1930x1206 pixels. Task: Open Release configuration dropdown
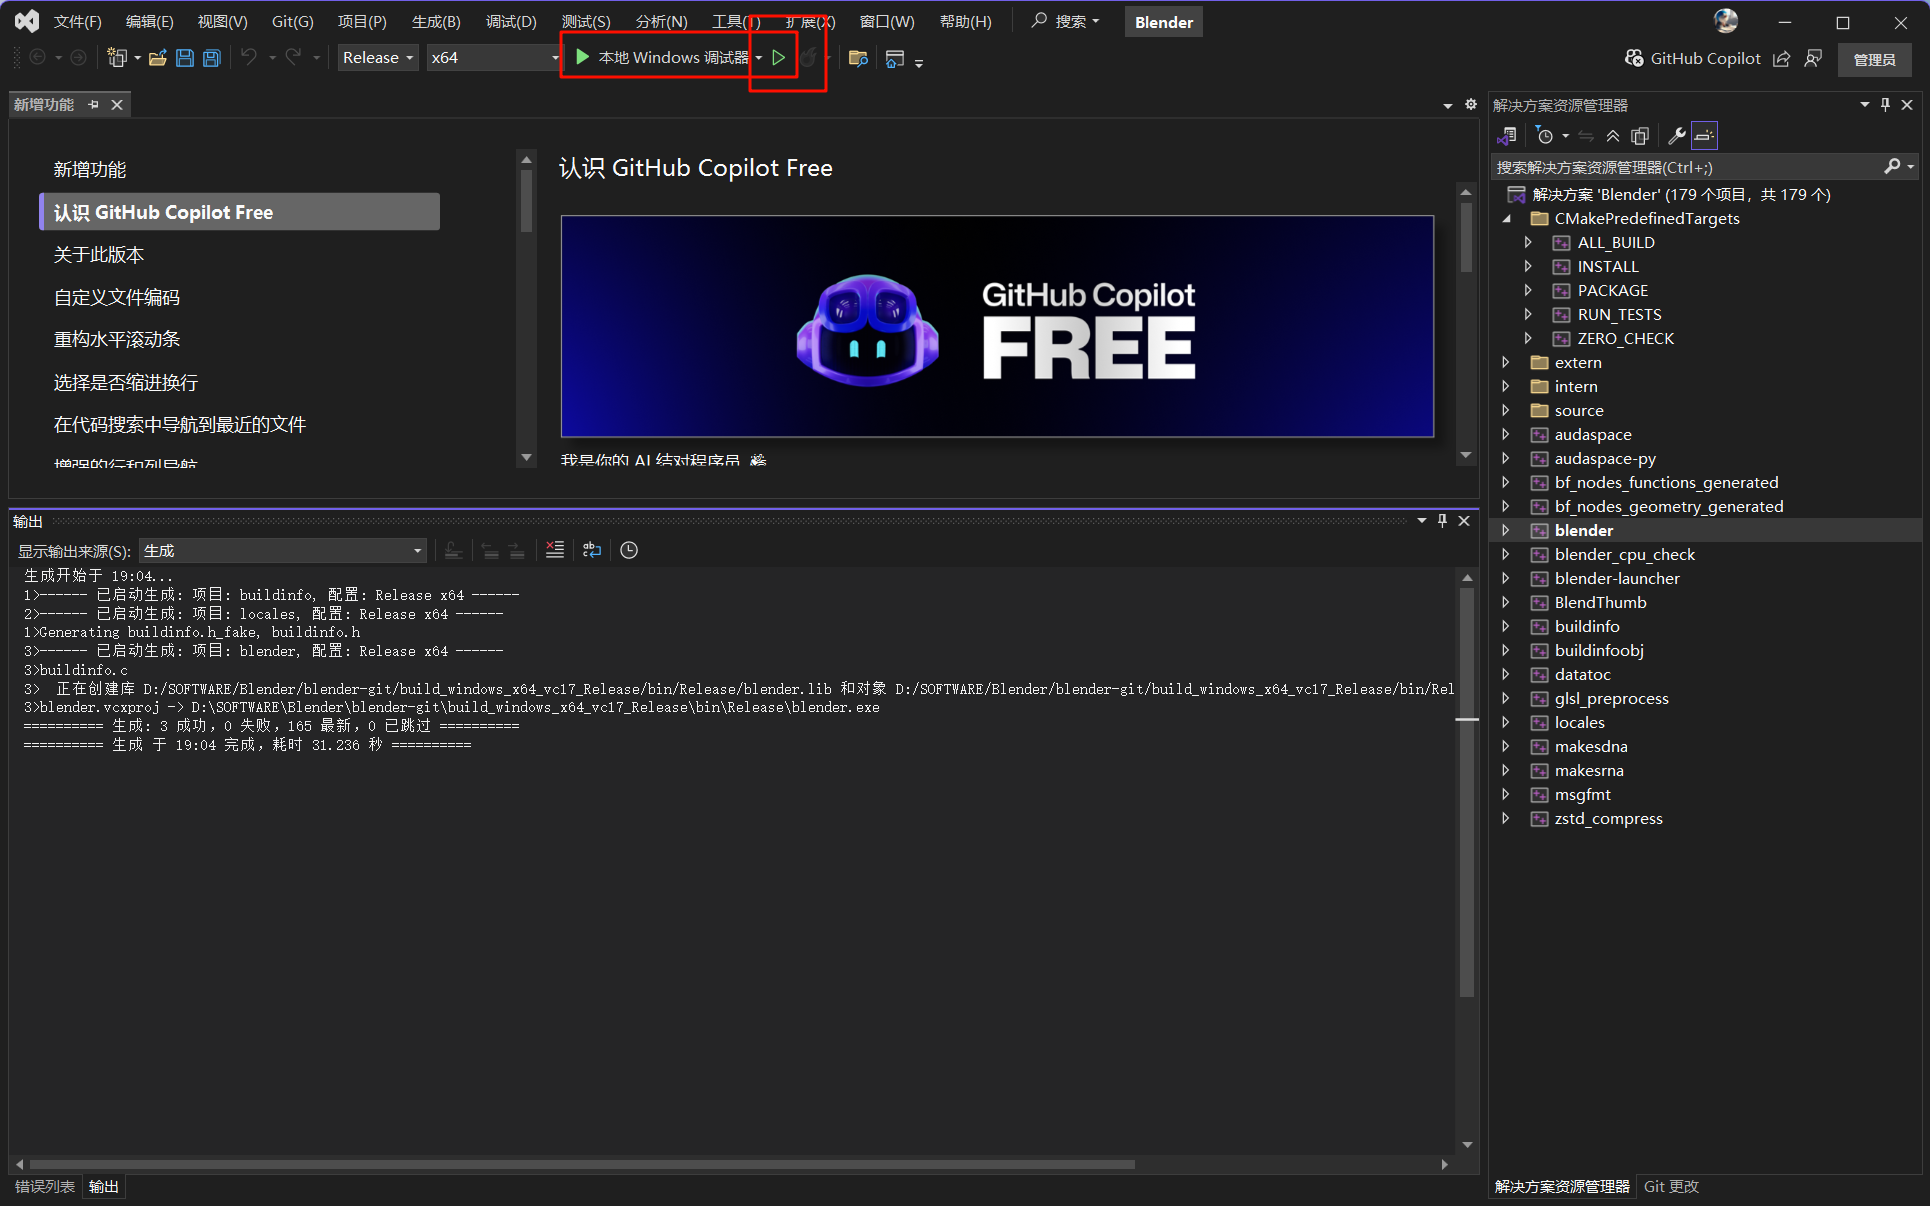377,58
